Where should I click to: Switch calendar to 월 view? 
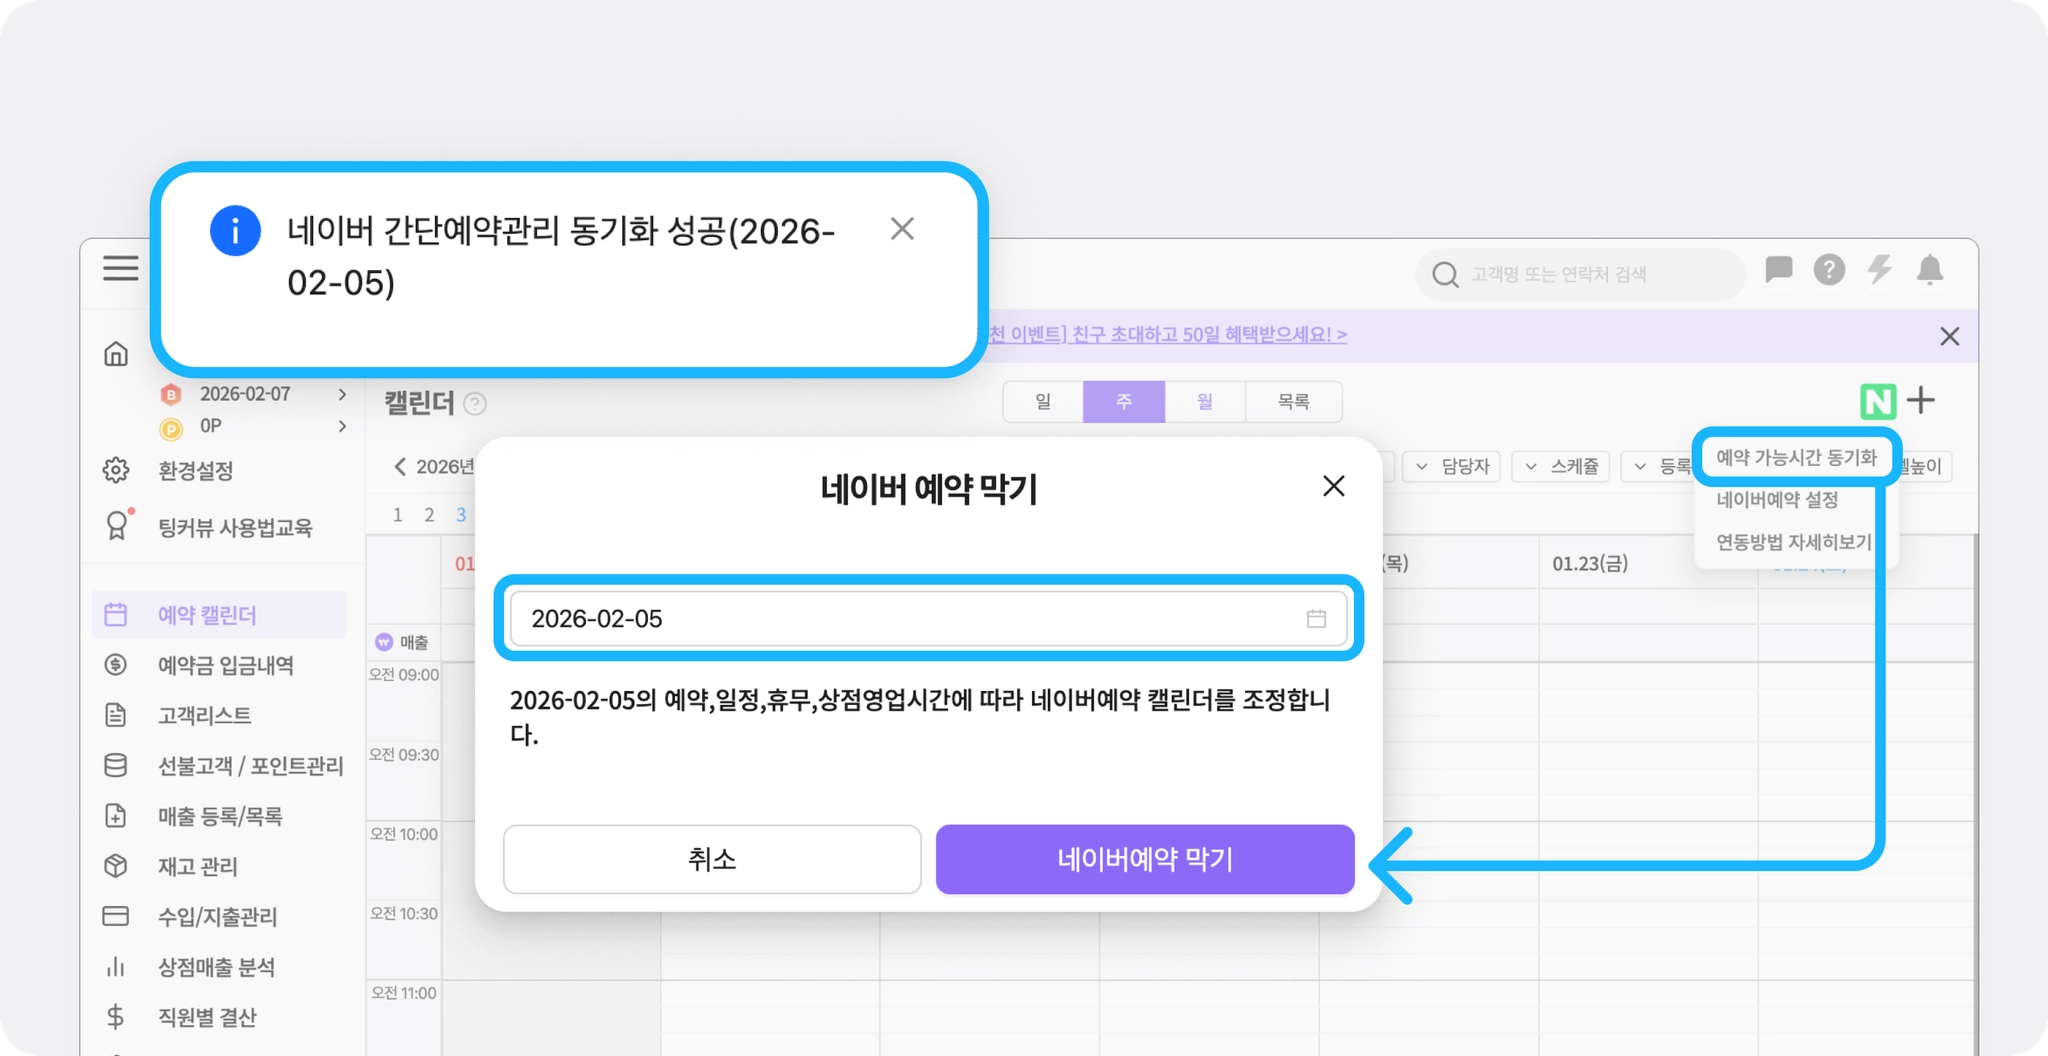[1205, 402]
